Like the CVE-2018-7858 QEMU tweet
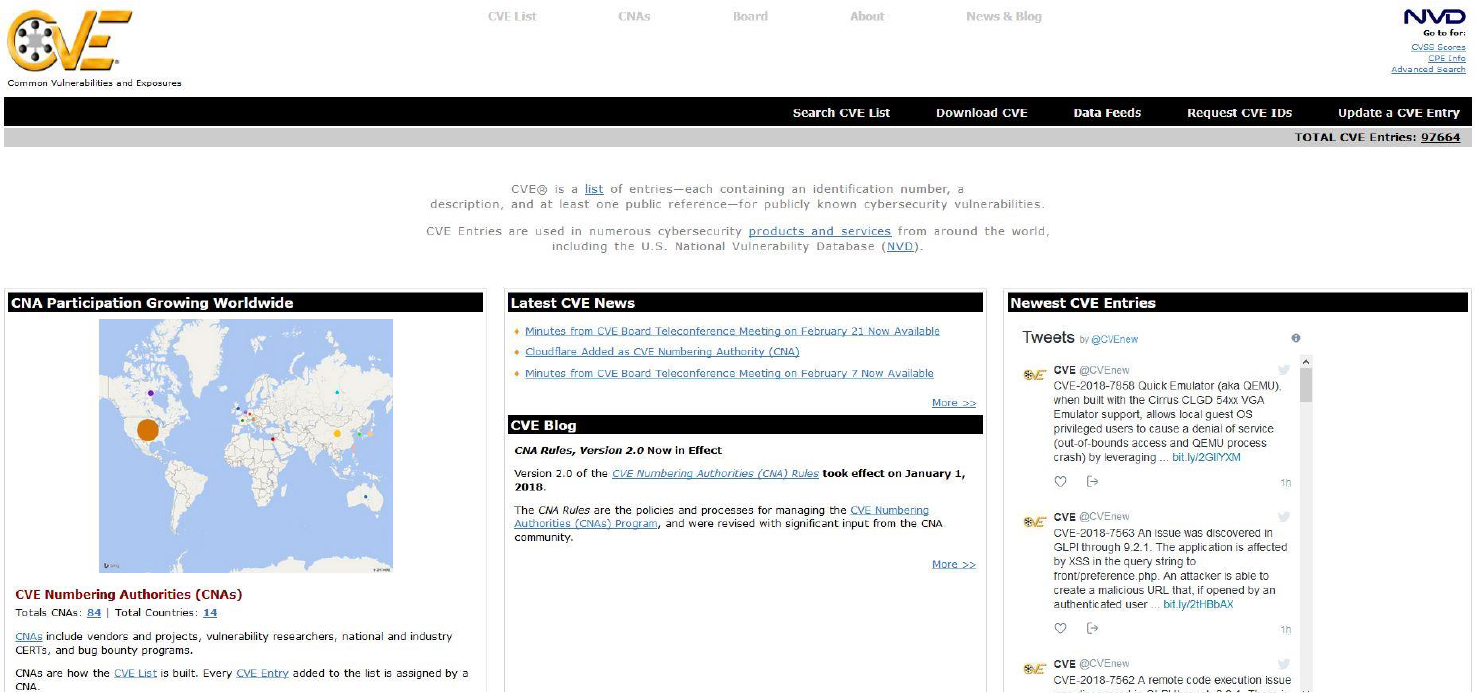The image size is (1475, 693). [x=1061, y=481]
